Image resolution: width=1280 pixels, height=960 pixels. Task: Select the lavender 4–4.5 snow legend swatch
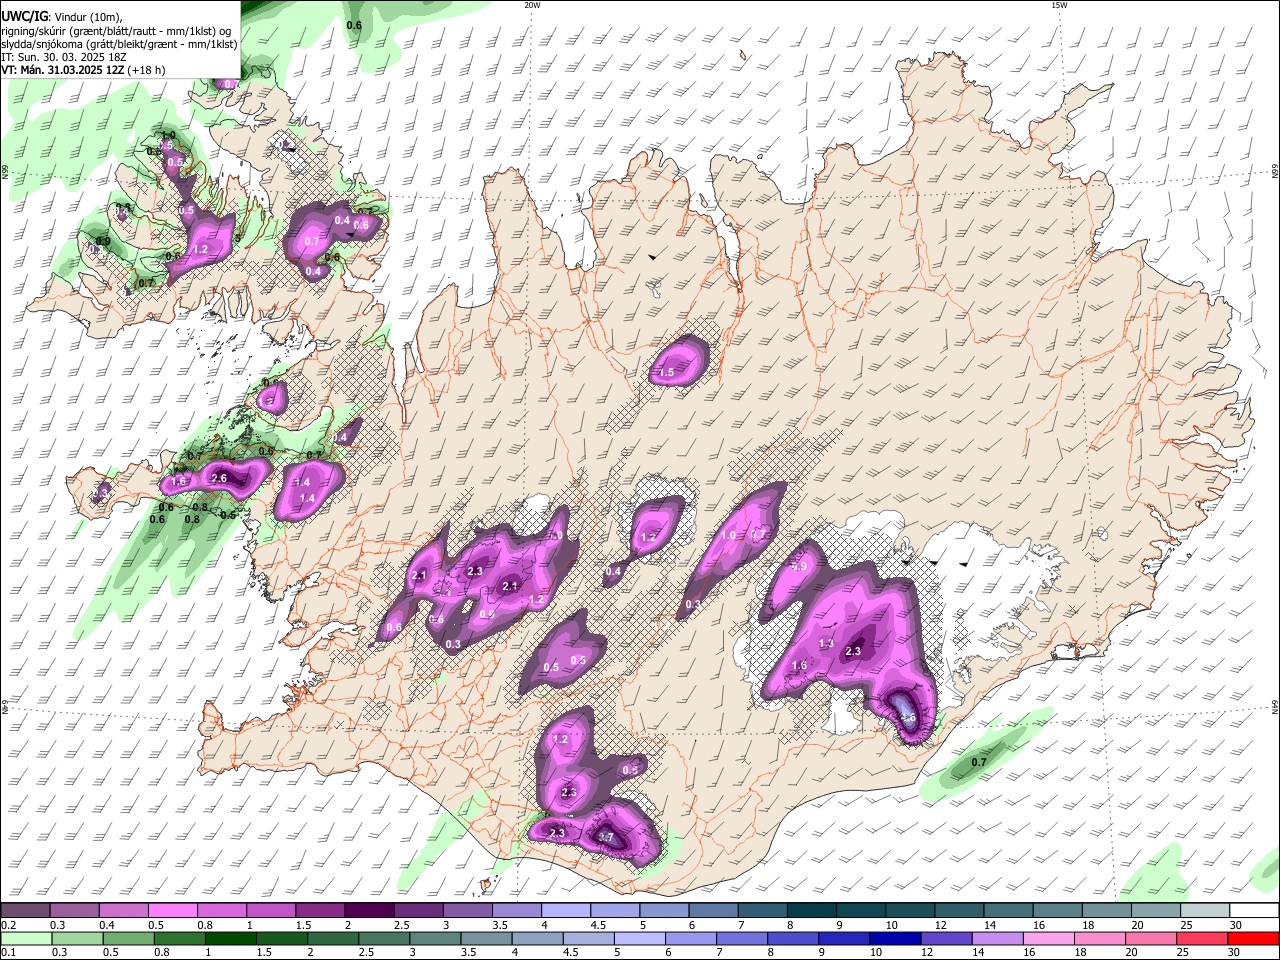566,910
